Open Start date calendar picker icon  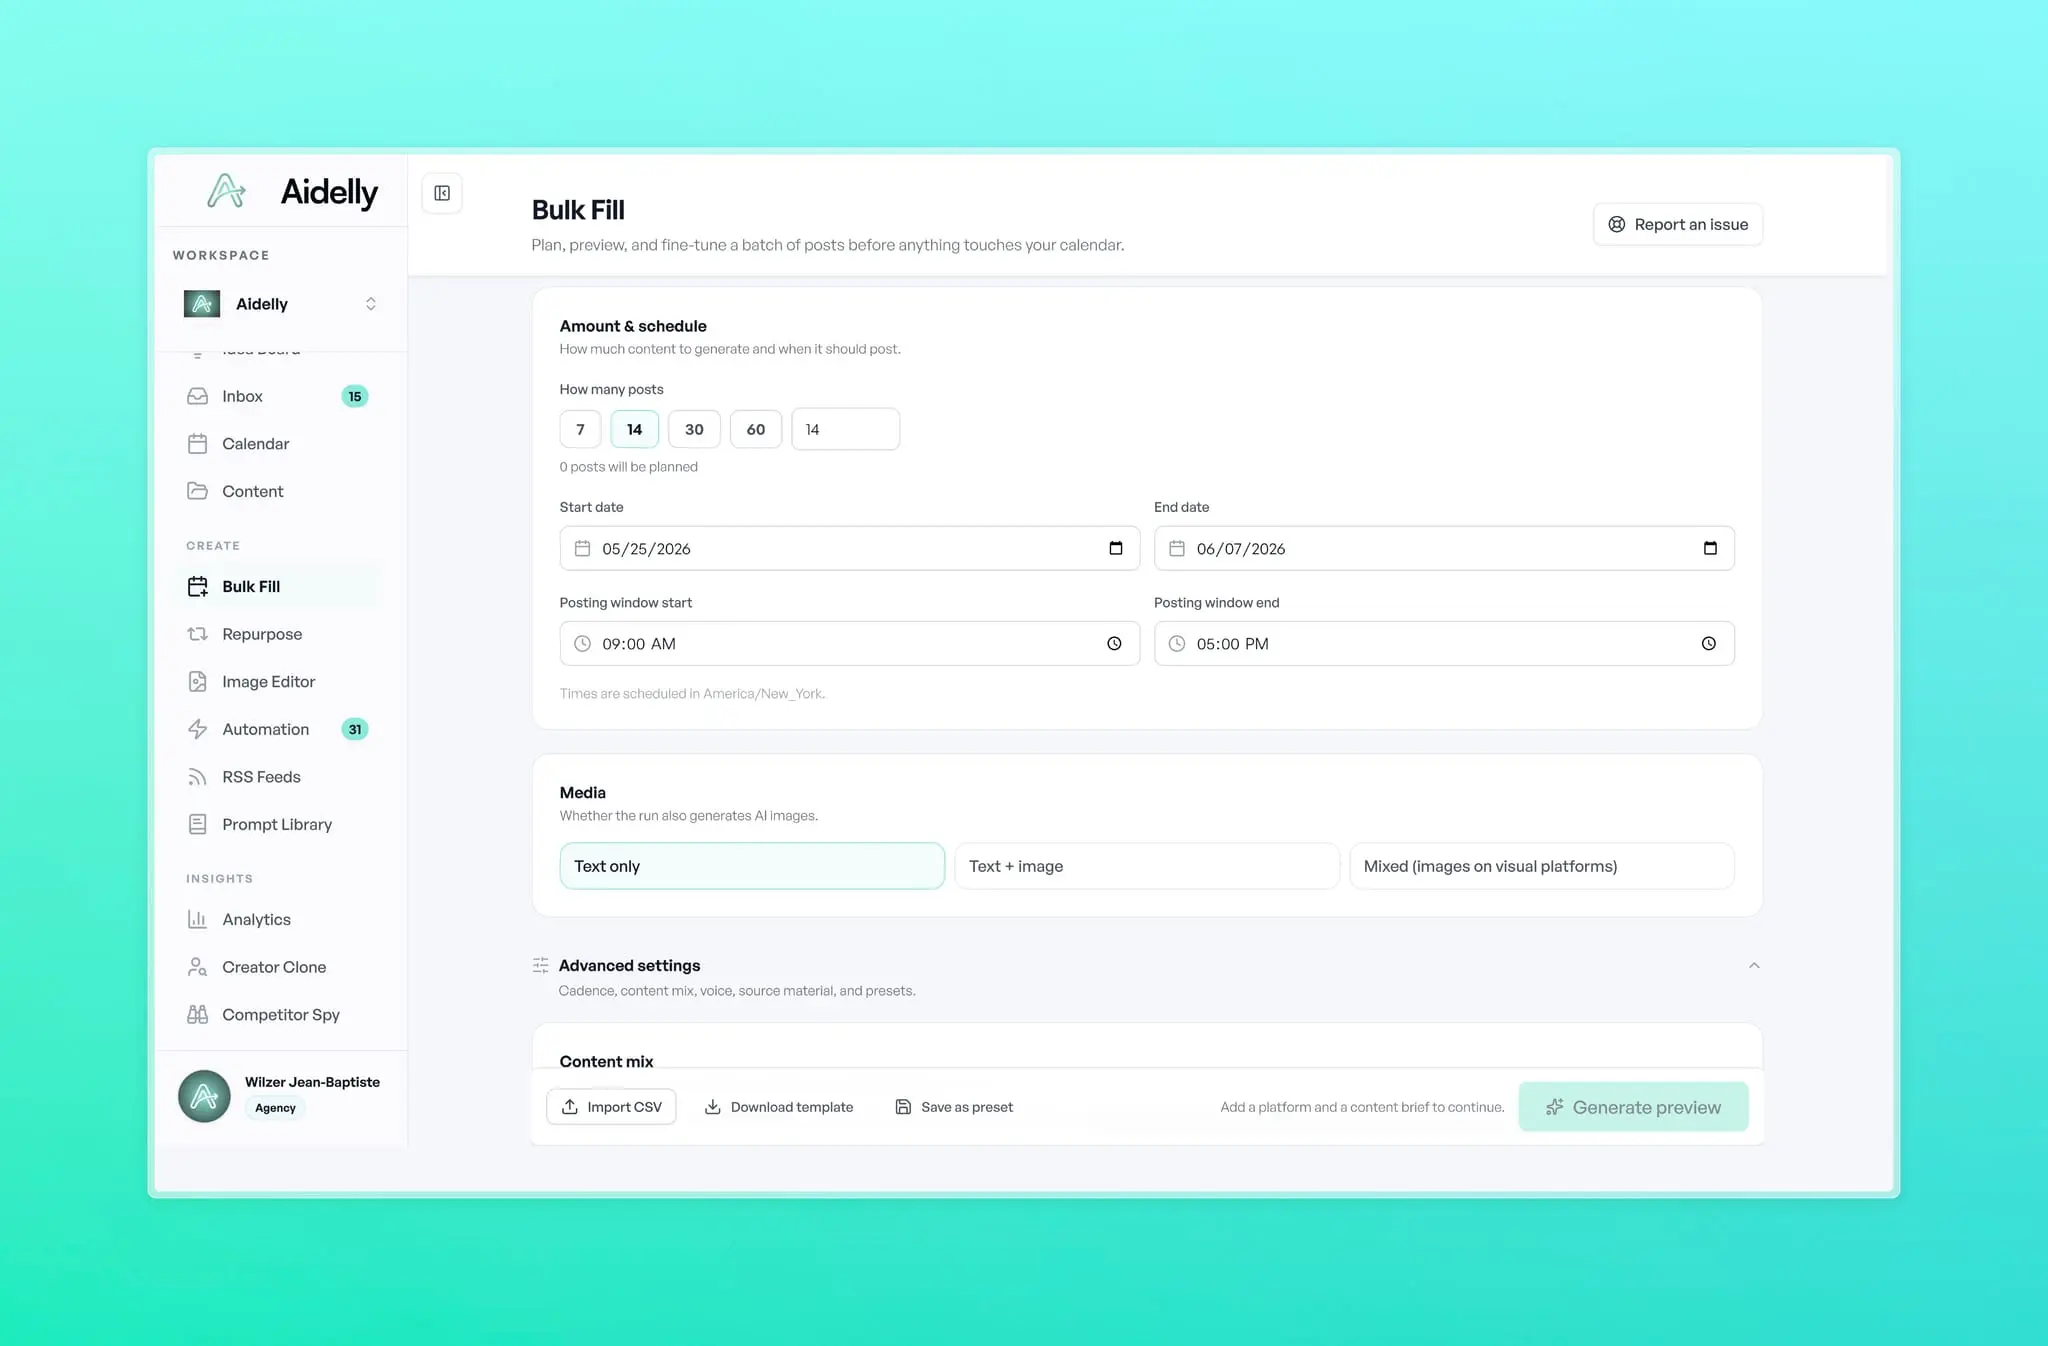[1116, 548]
